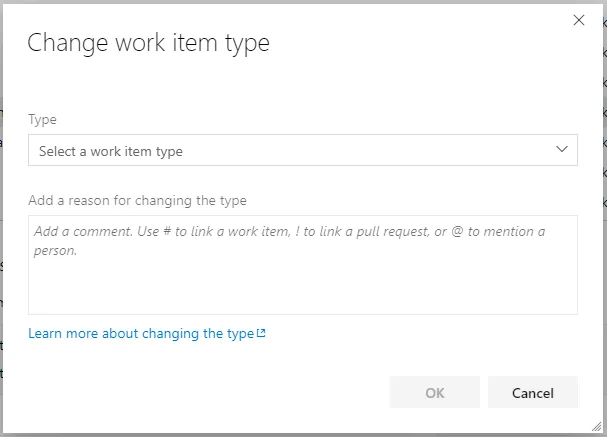Click the Add a reason for changing label

(x=137, y=200)
